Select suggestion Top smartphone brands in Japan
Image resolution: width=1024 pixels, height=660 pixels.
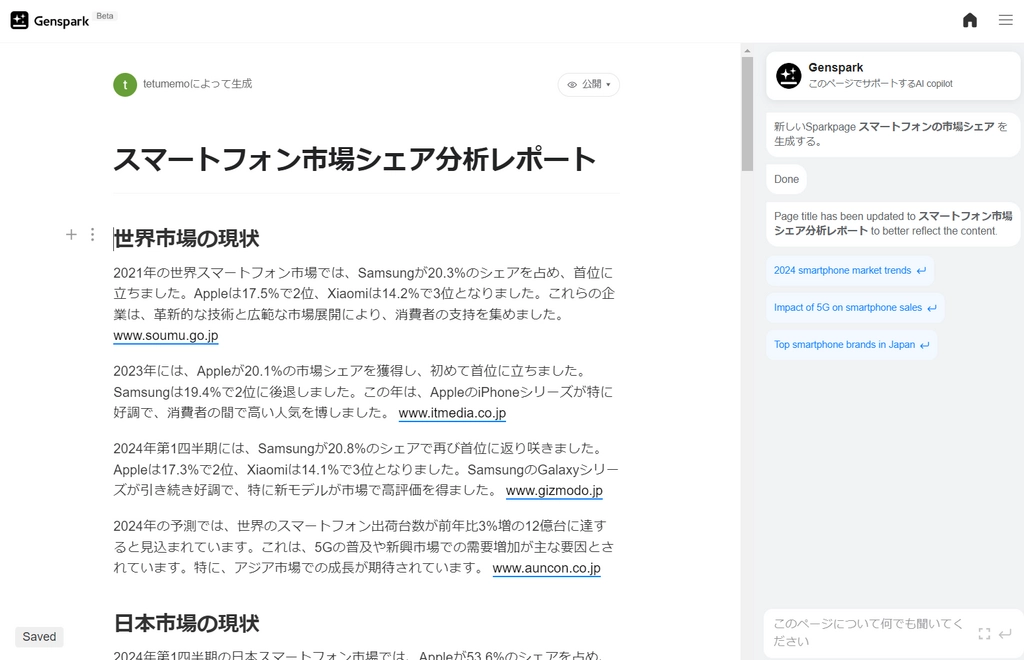[x=852, y=345]
